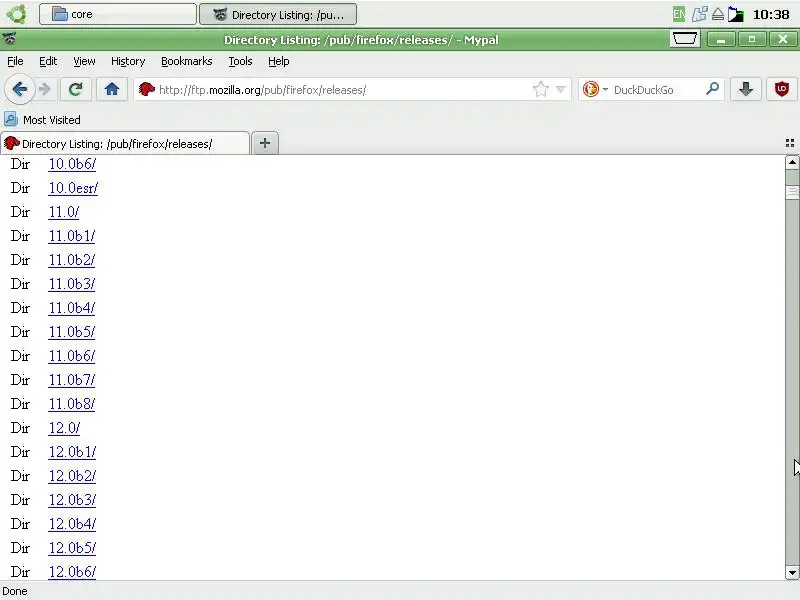The height and width of the screenshot is (600, 800).
Task: Select the Directory Listing browser tab
Action: click(125, 143)
